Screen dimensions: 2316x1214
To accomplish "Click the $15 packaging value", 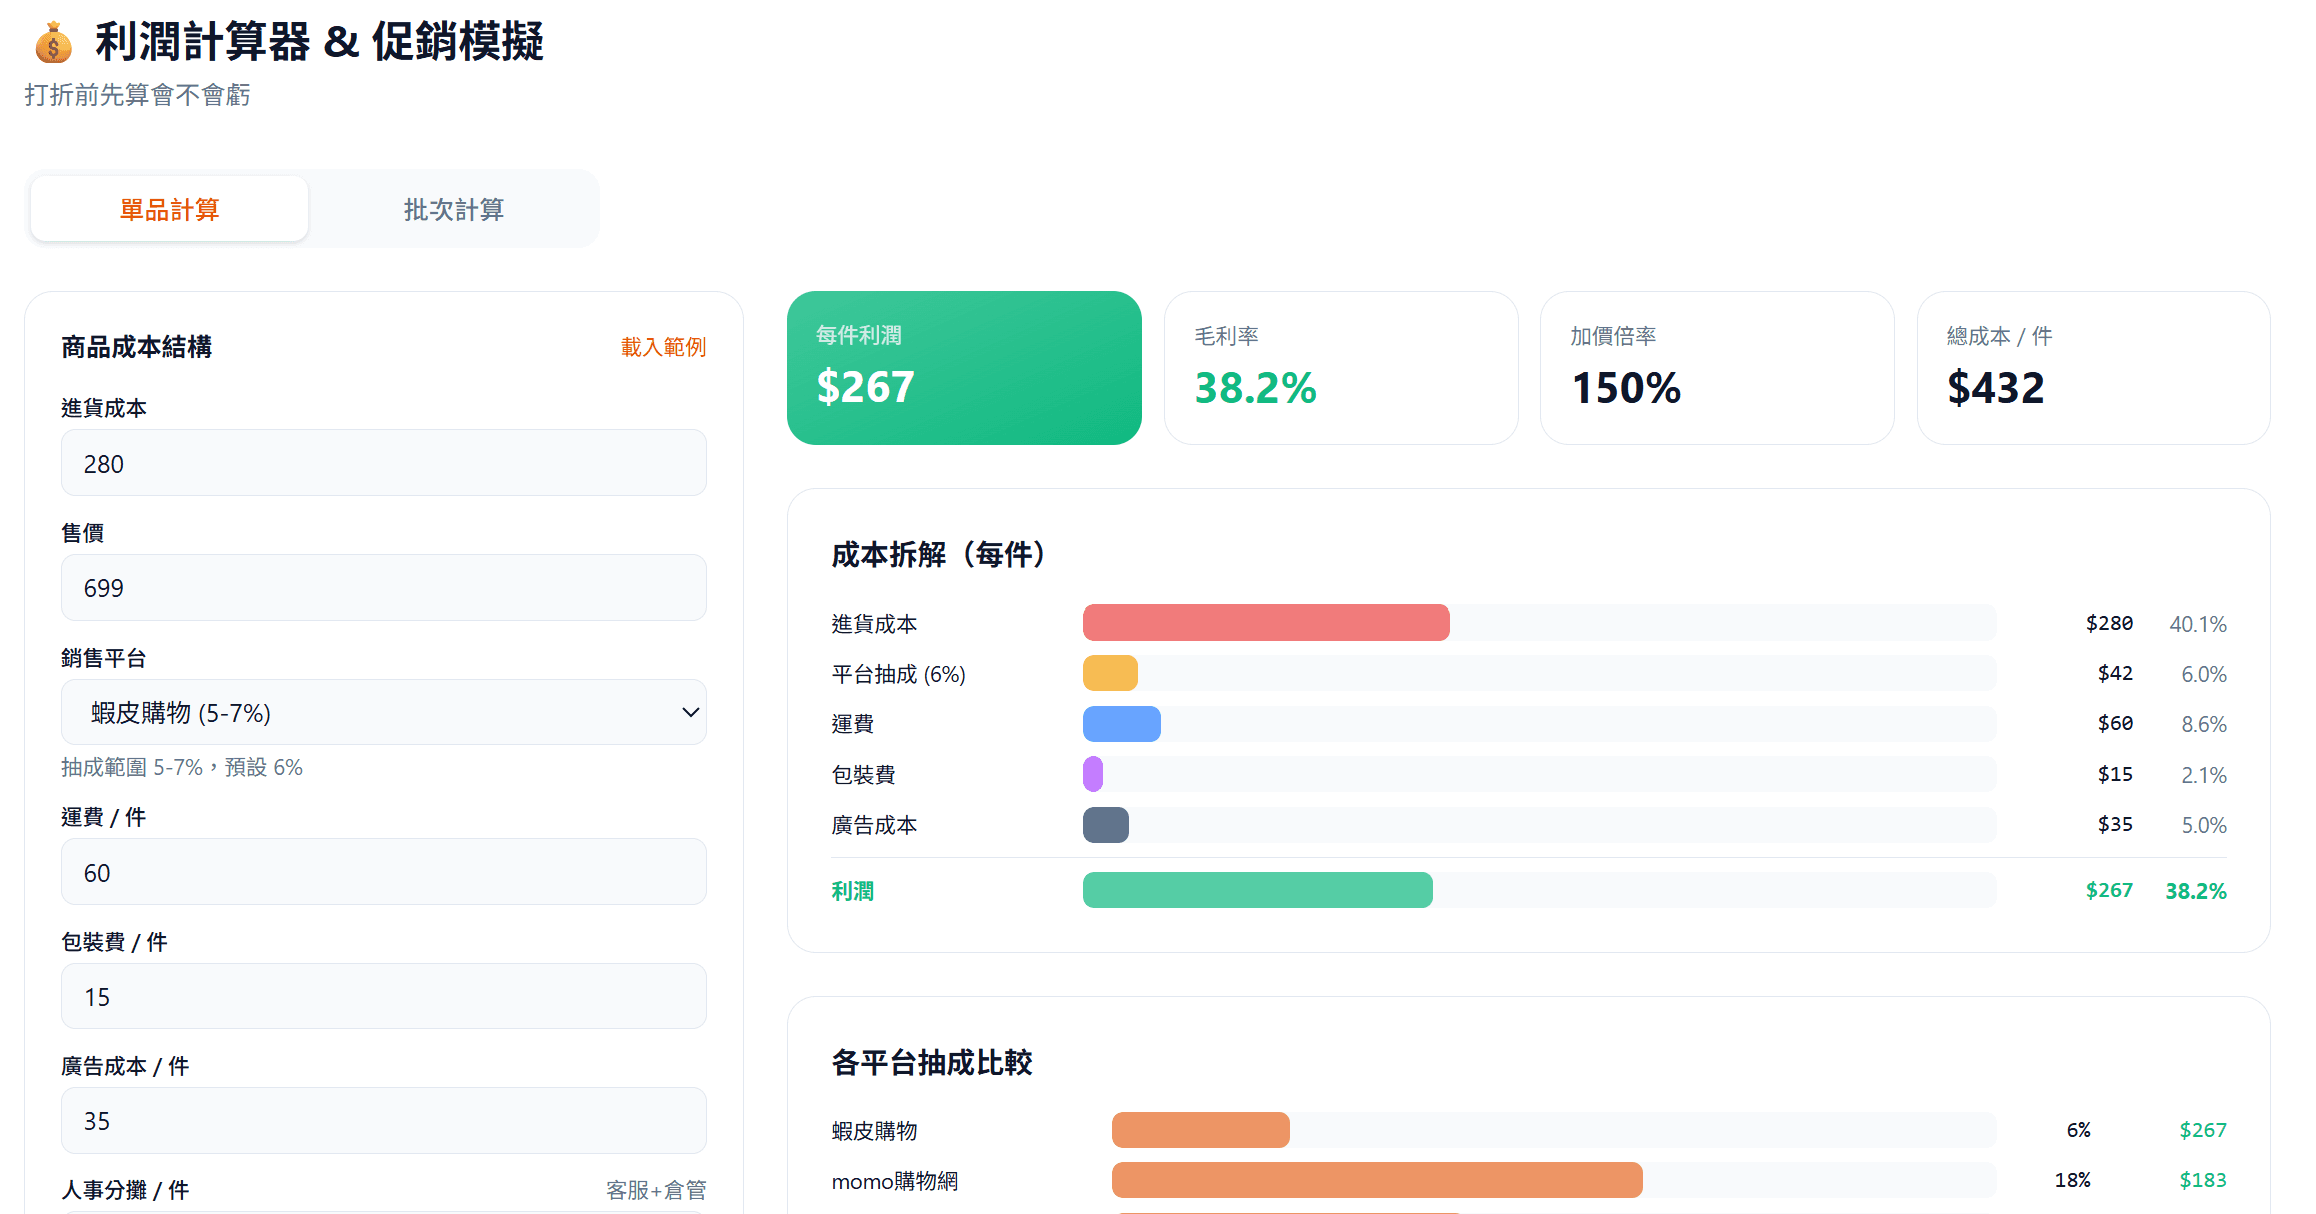I will pos(2115,774).
